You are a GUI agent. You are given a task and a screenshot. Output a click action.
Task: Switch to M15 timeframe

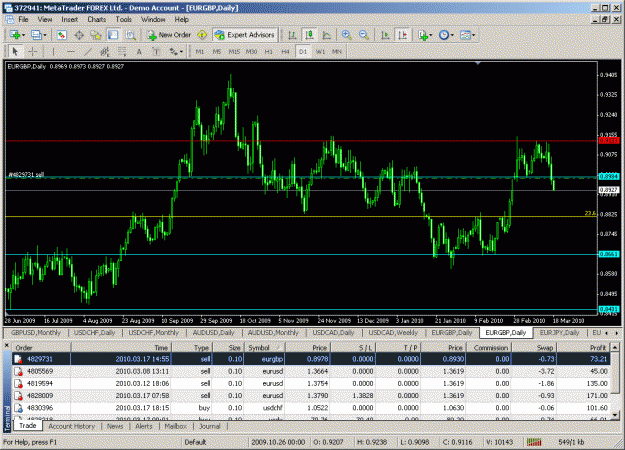tap(234, 51)
